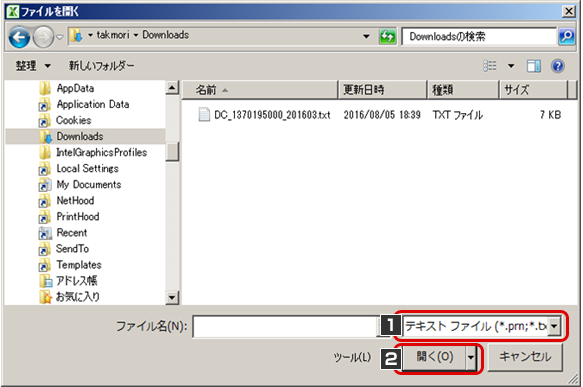Click the TXT ファイル type cell
Screen dimensions: 583x387
(457, 115)
